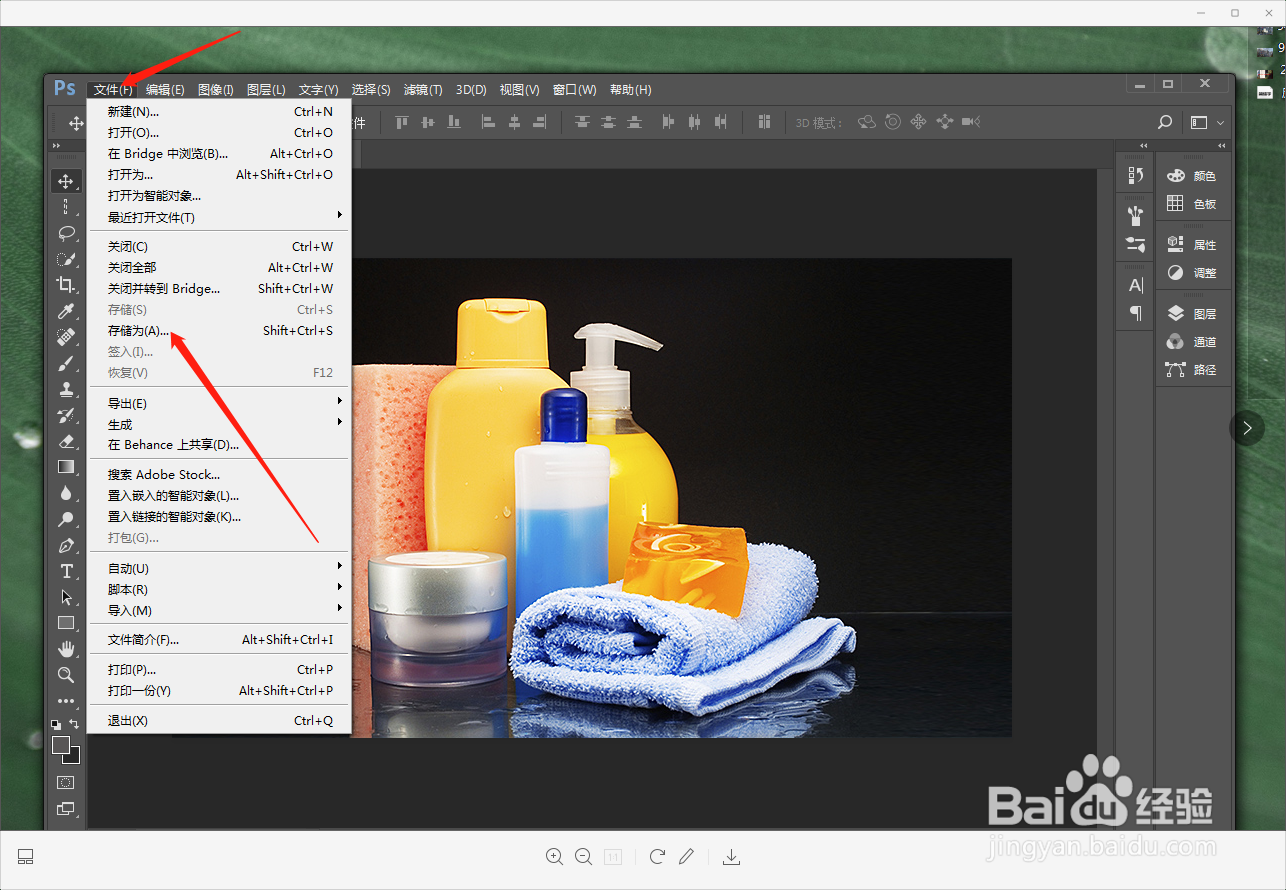Select the Move tool in the tools panel
The width and height of the screenshot is (1286, 890).
coord(66,181)
